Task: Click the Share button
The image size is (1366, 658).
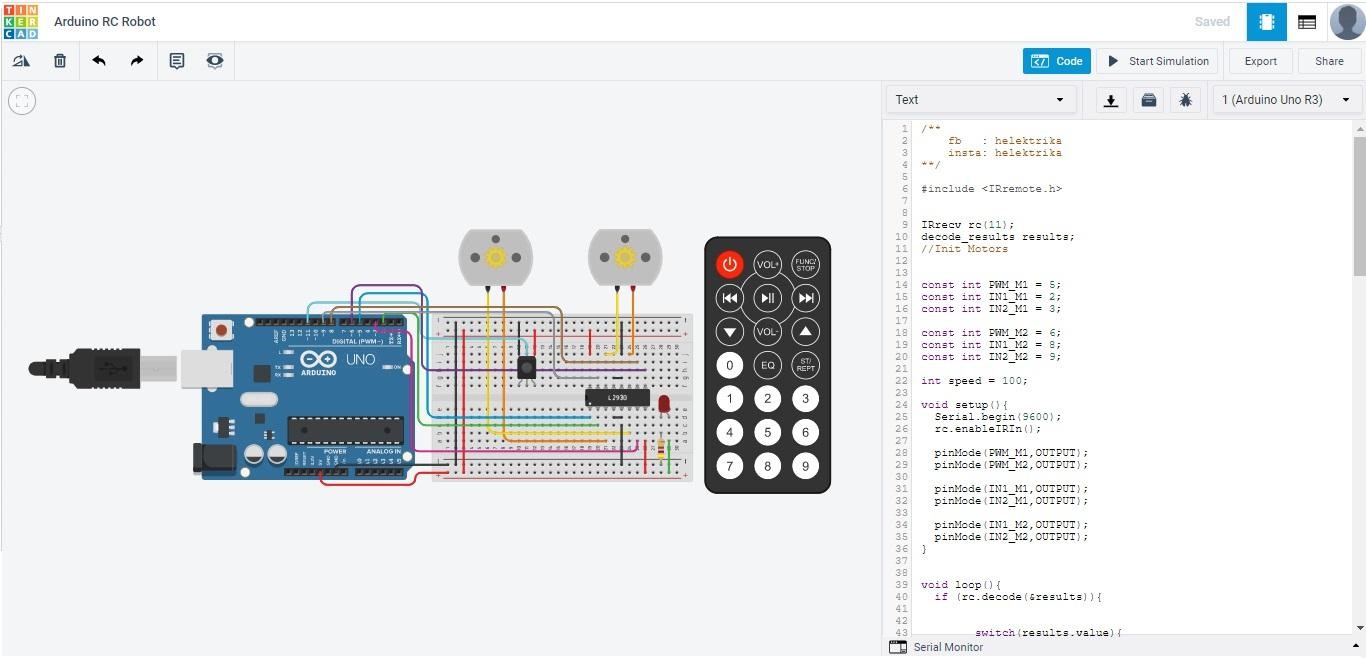Action: pyautogui.click(x=1329, y=61)
